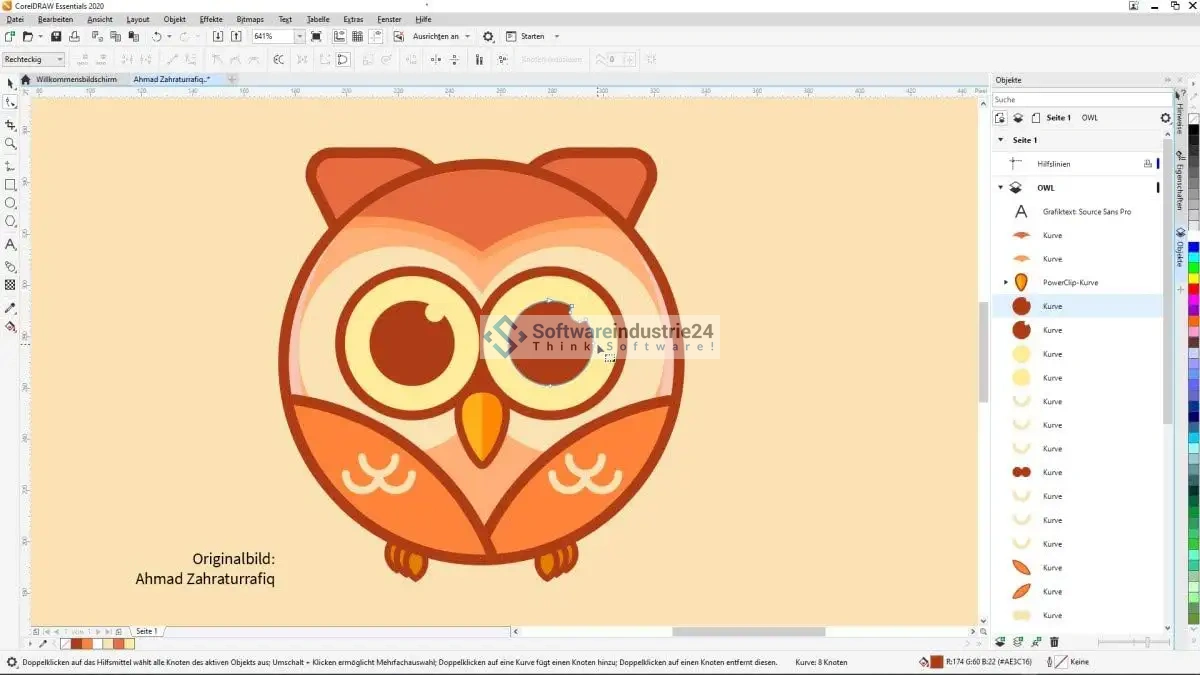Screen dimensions: 1200x675
Task: Click the Save icon in toolbar
Action: click(56, 37)
